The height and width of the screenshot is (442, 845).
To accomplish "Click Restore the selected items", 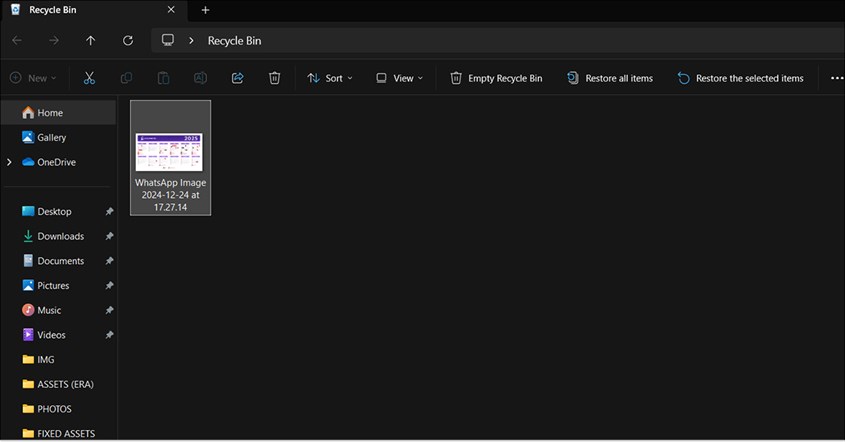I will coord(740,78).
